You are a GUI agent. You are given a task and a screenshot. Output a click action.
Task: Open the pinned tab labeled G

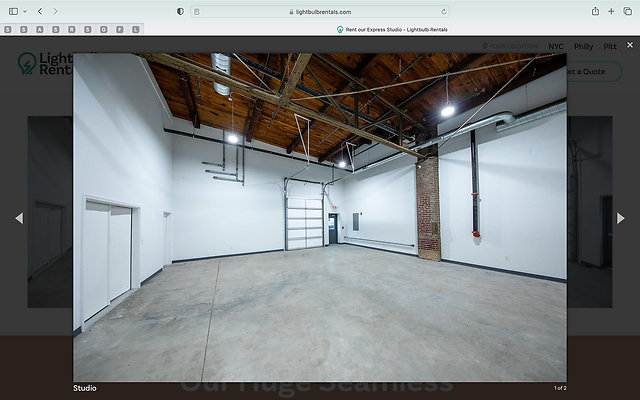click(x=104, y=29)
